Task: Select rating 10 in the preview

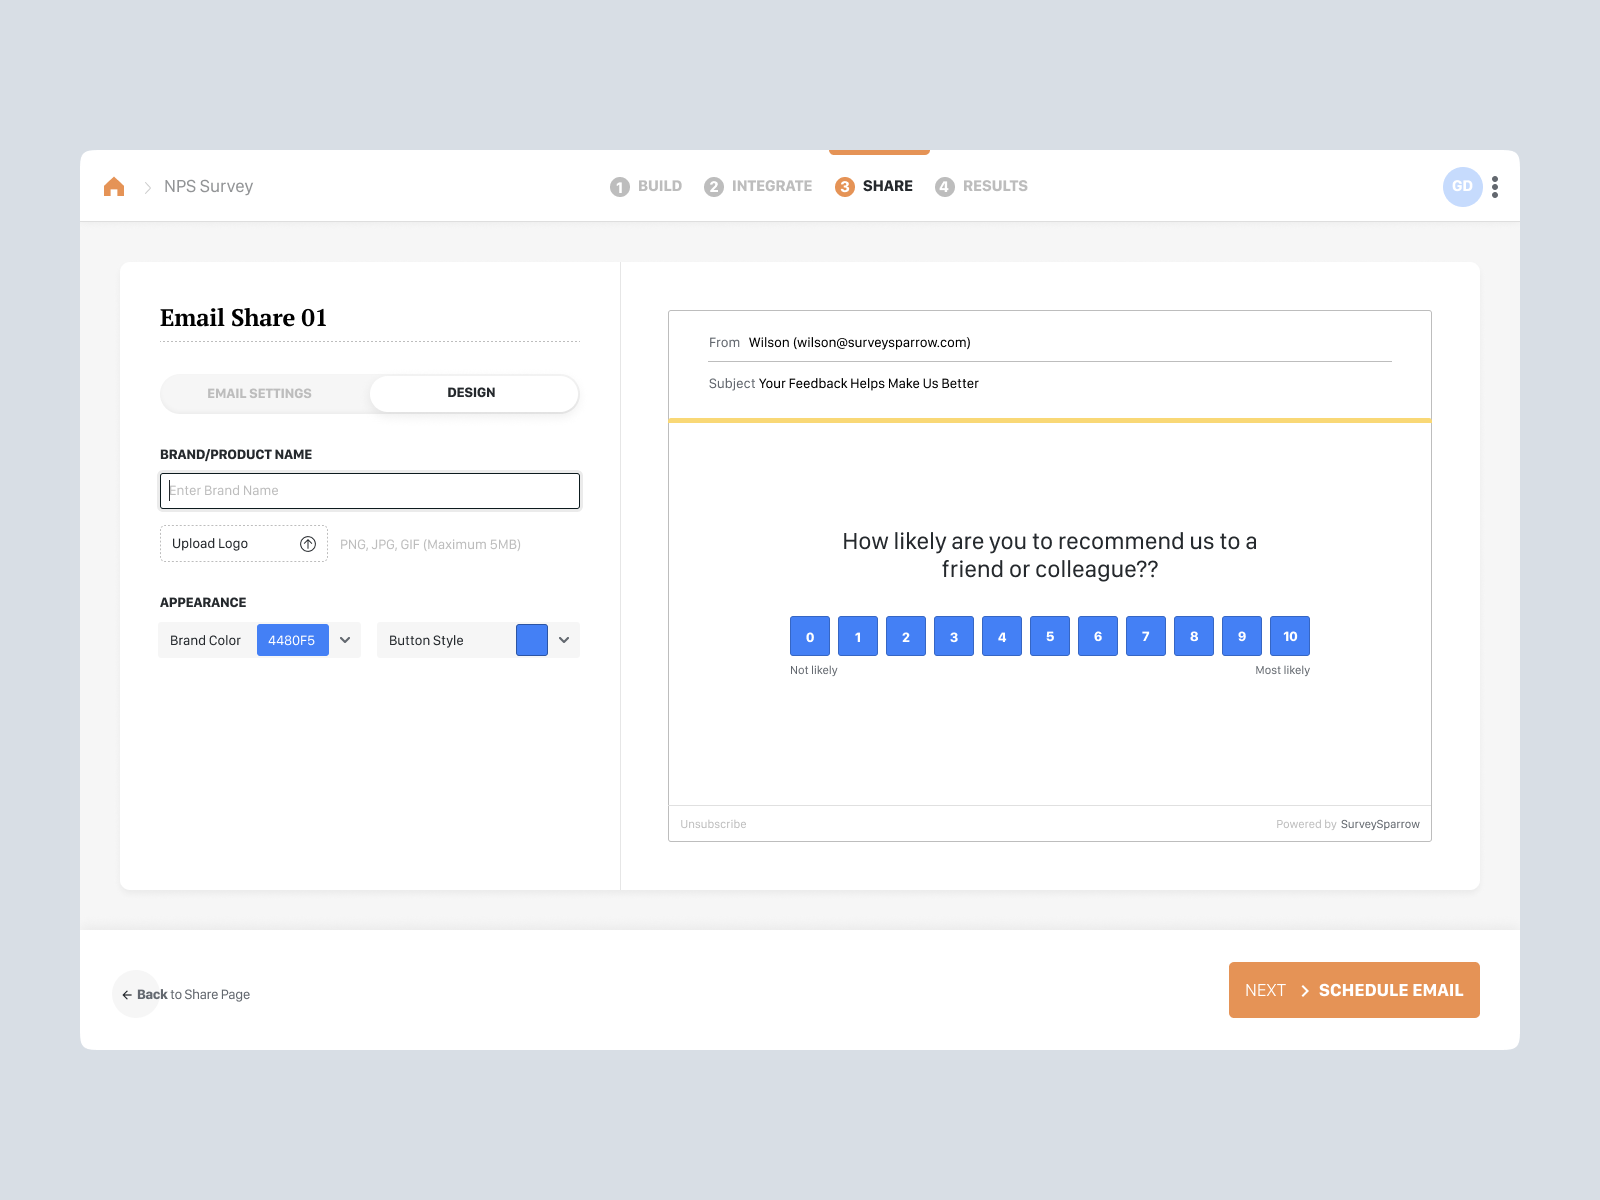Action: 1290,636
